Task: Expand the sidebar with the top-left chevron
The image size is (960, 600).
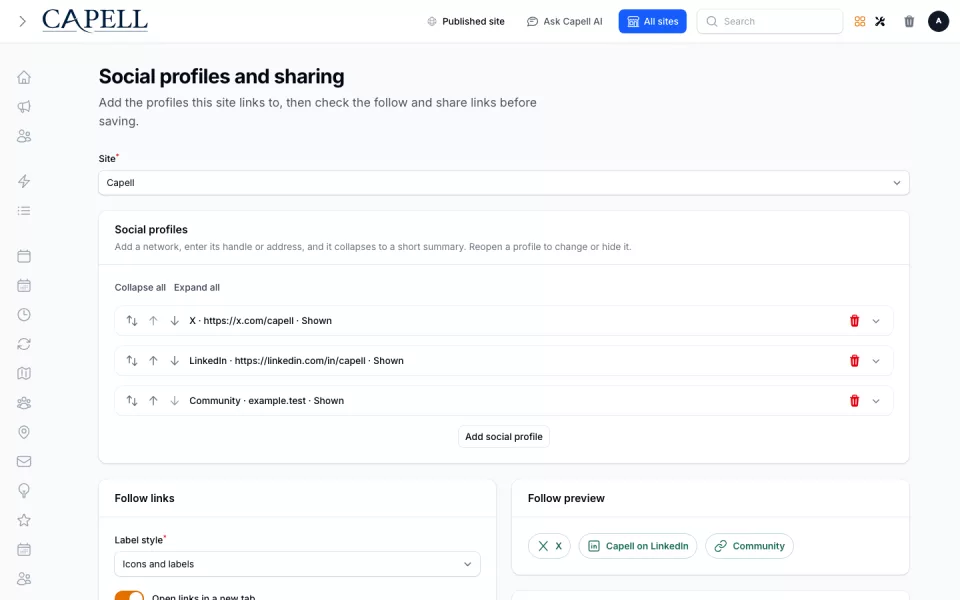Action: tap(23, 21)
